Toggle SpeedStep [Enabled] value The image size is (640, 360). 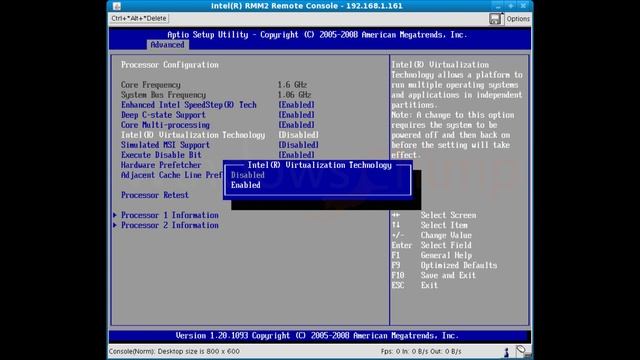pyautogui.click(x=296, y=105)
